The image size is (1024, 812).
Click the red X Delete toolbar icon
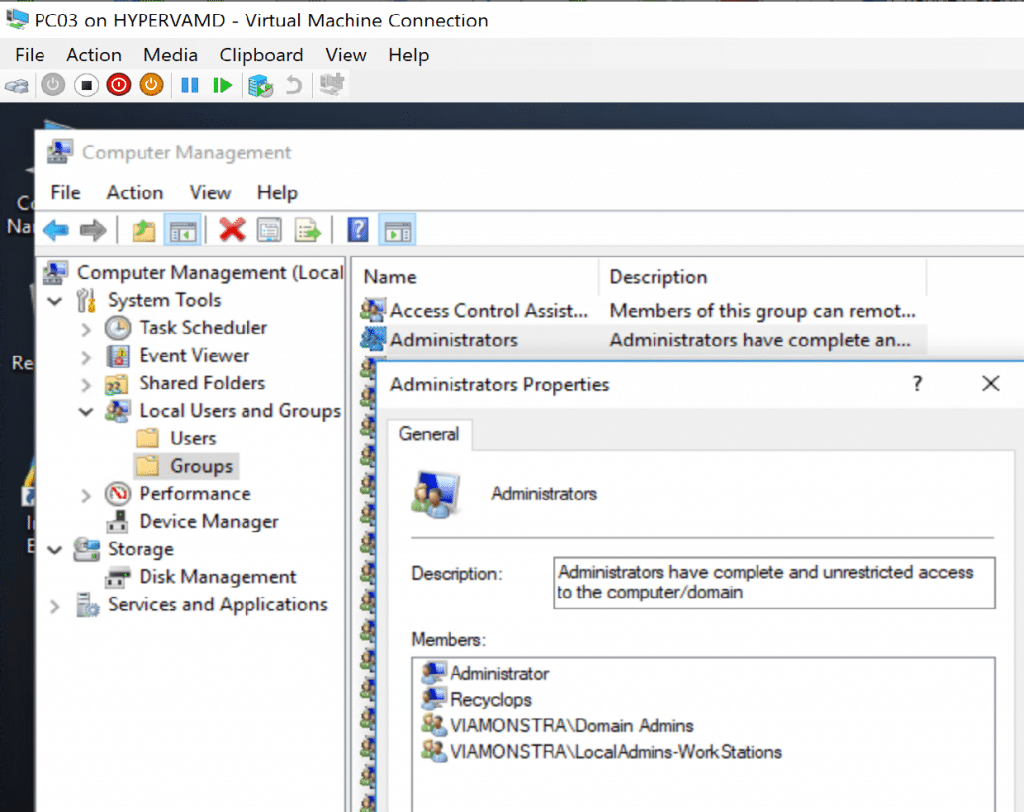tap(232, 230)
